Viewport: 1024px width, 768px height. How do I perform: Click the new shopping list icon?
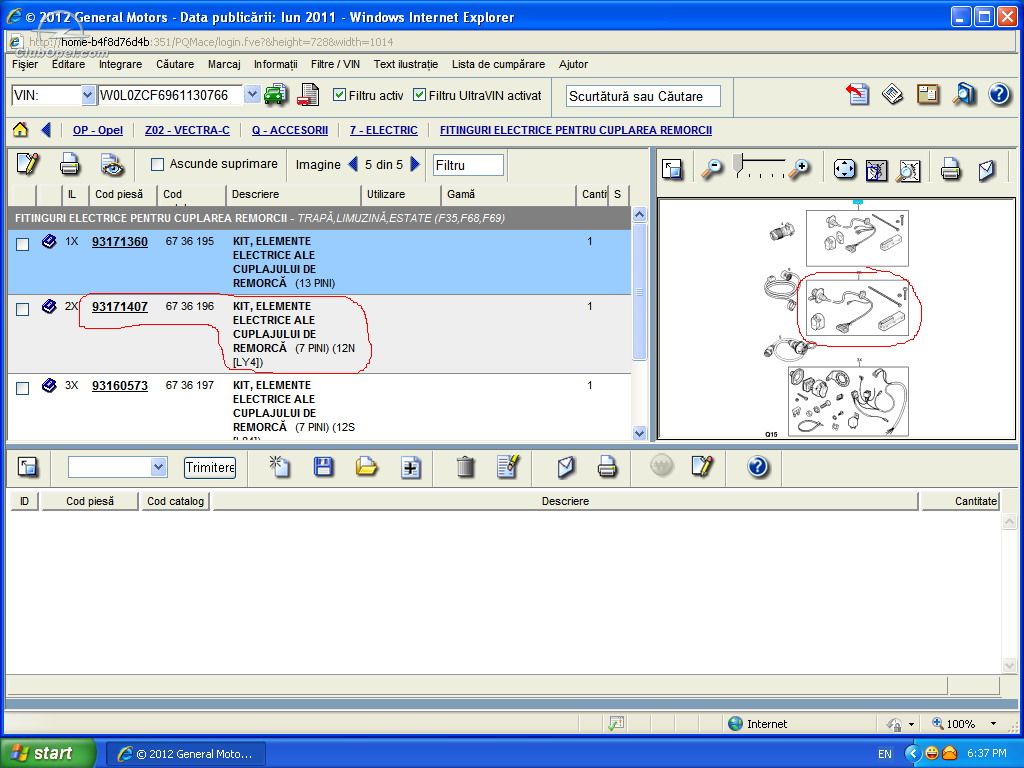click(280, 466)
